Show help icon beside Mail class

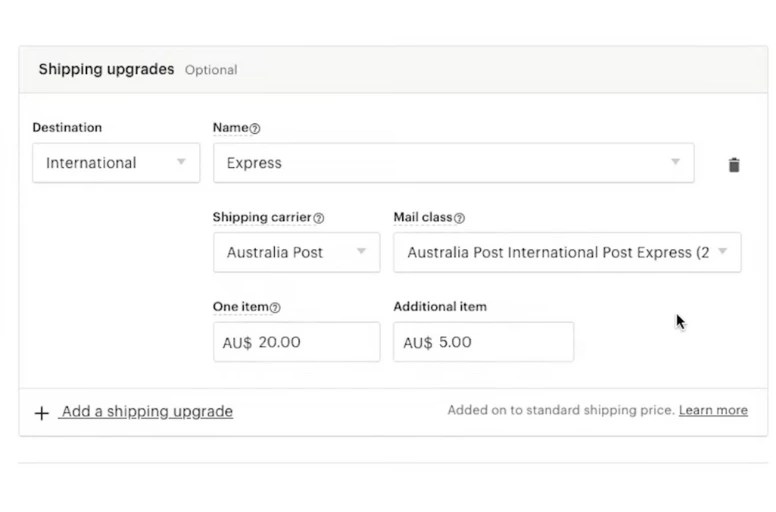[x=459, y=218]
